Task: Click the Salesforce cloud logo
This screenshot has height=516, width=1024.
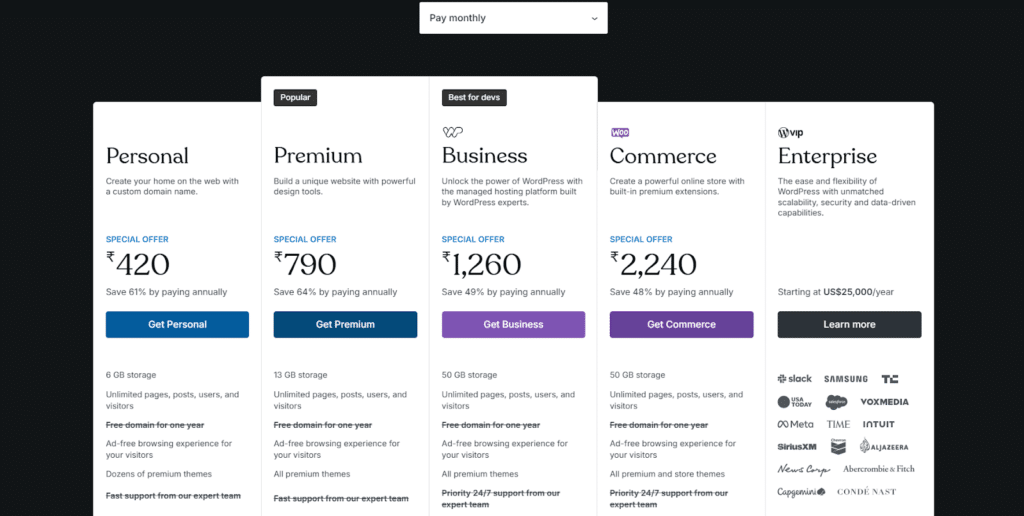Action: coord(836,402)
